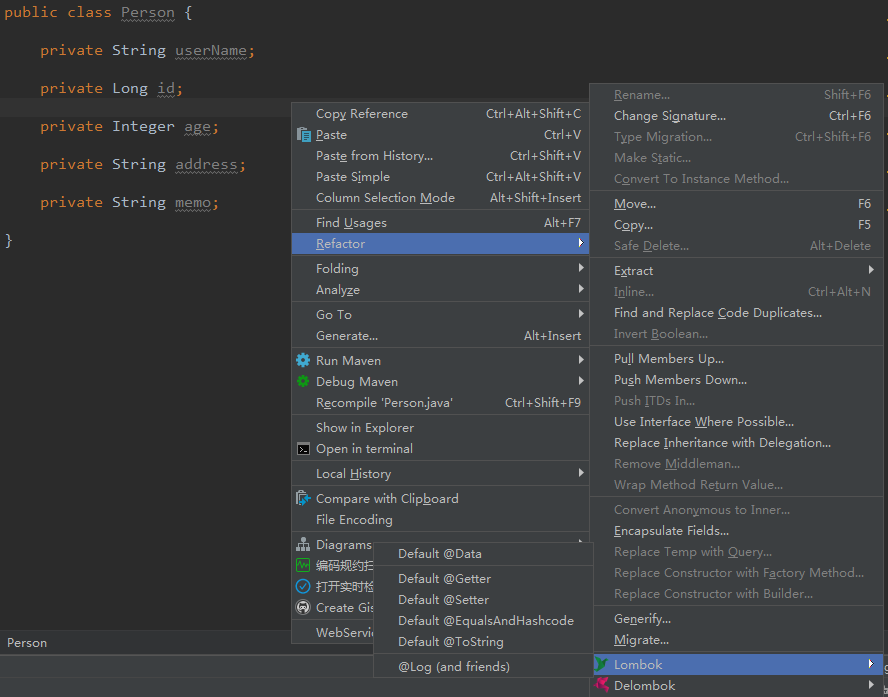Click the userName field in editor
888x697 pixels.
[x=211, y=50]
